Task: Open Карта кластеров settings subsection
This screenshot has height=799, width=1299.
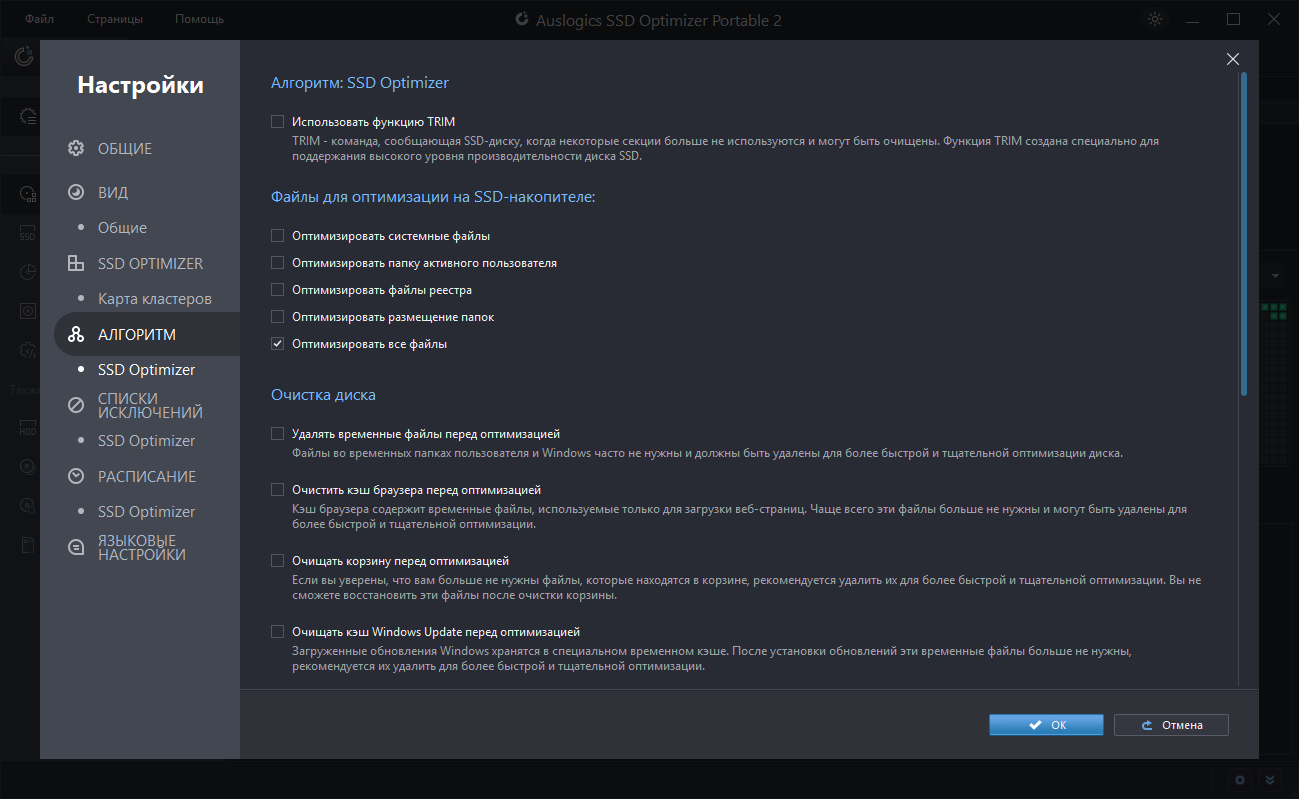Action: click(x=154, y=299)
